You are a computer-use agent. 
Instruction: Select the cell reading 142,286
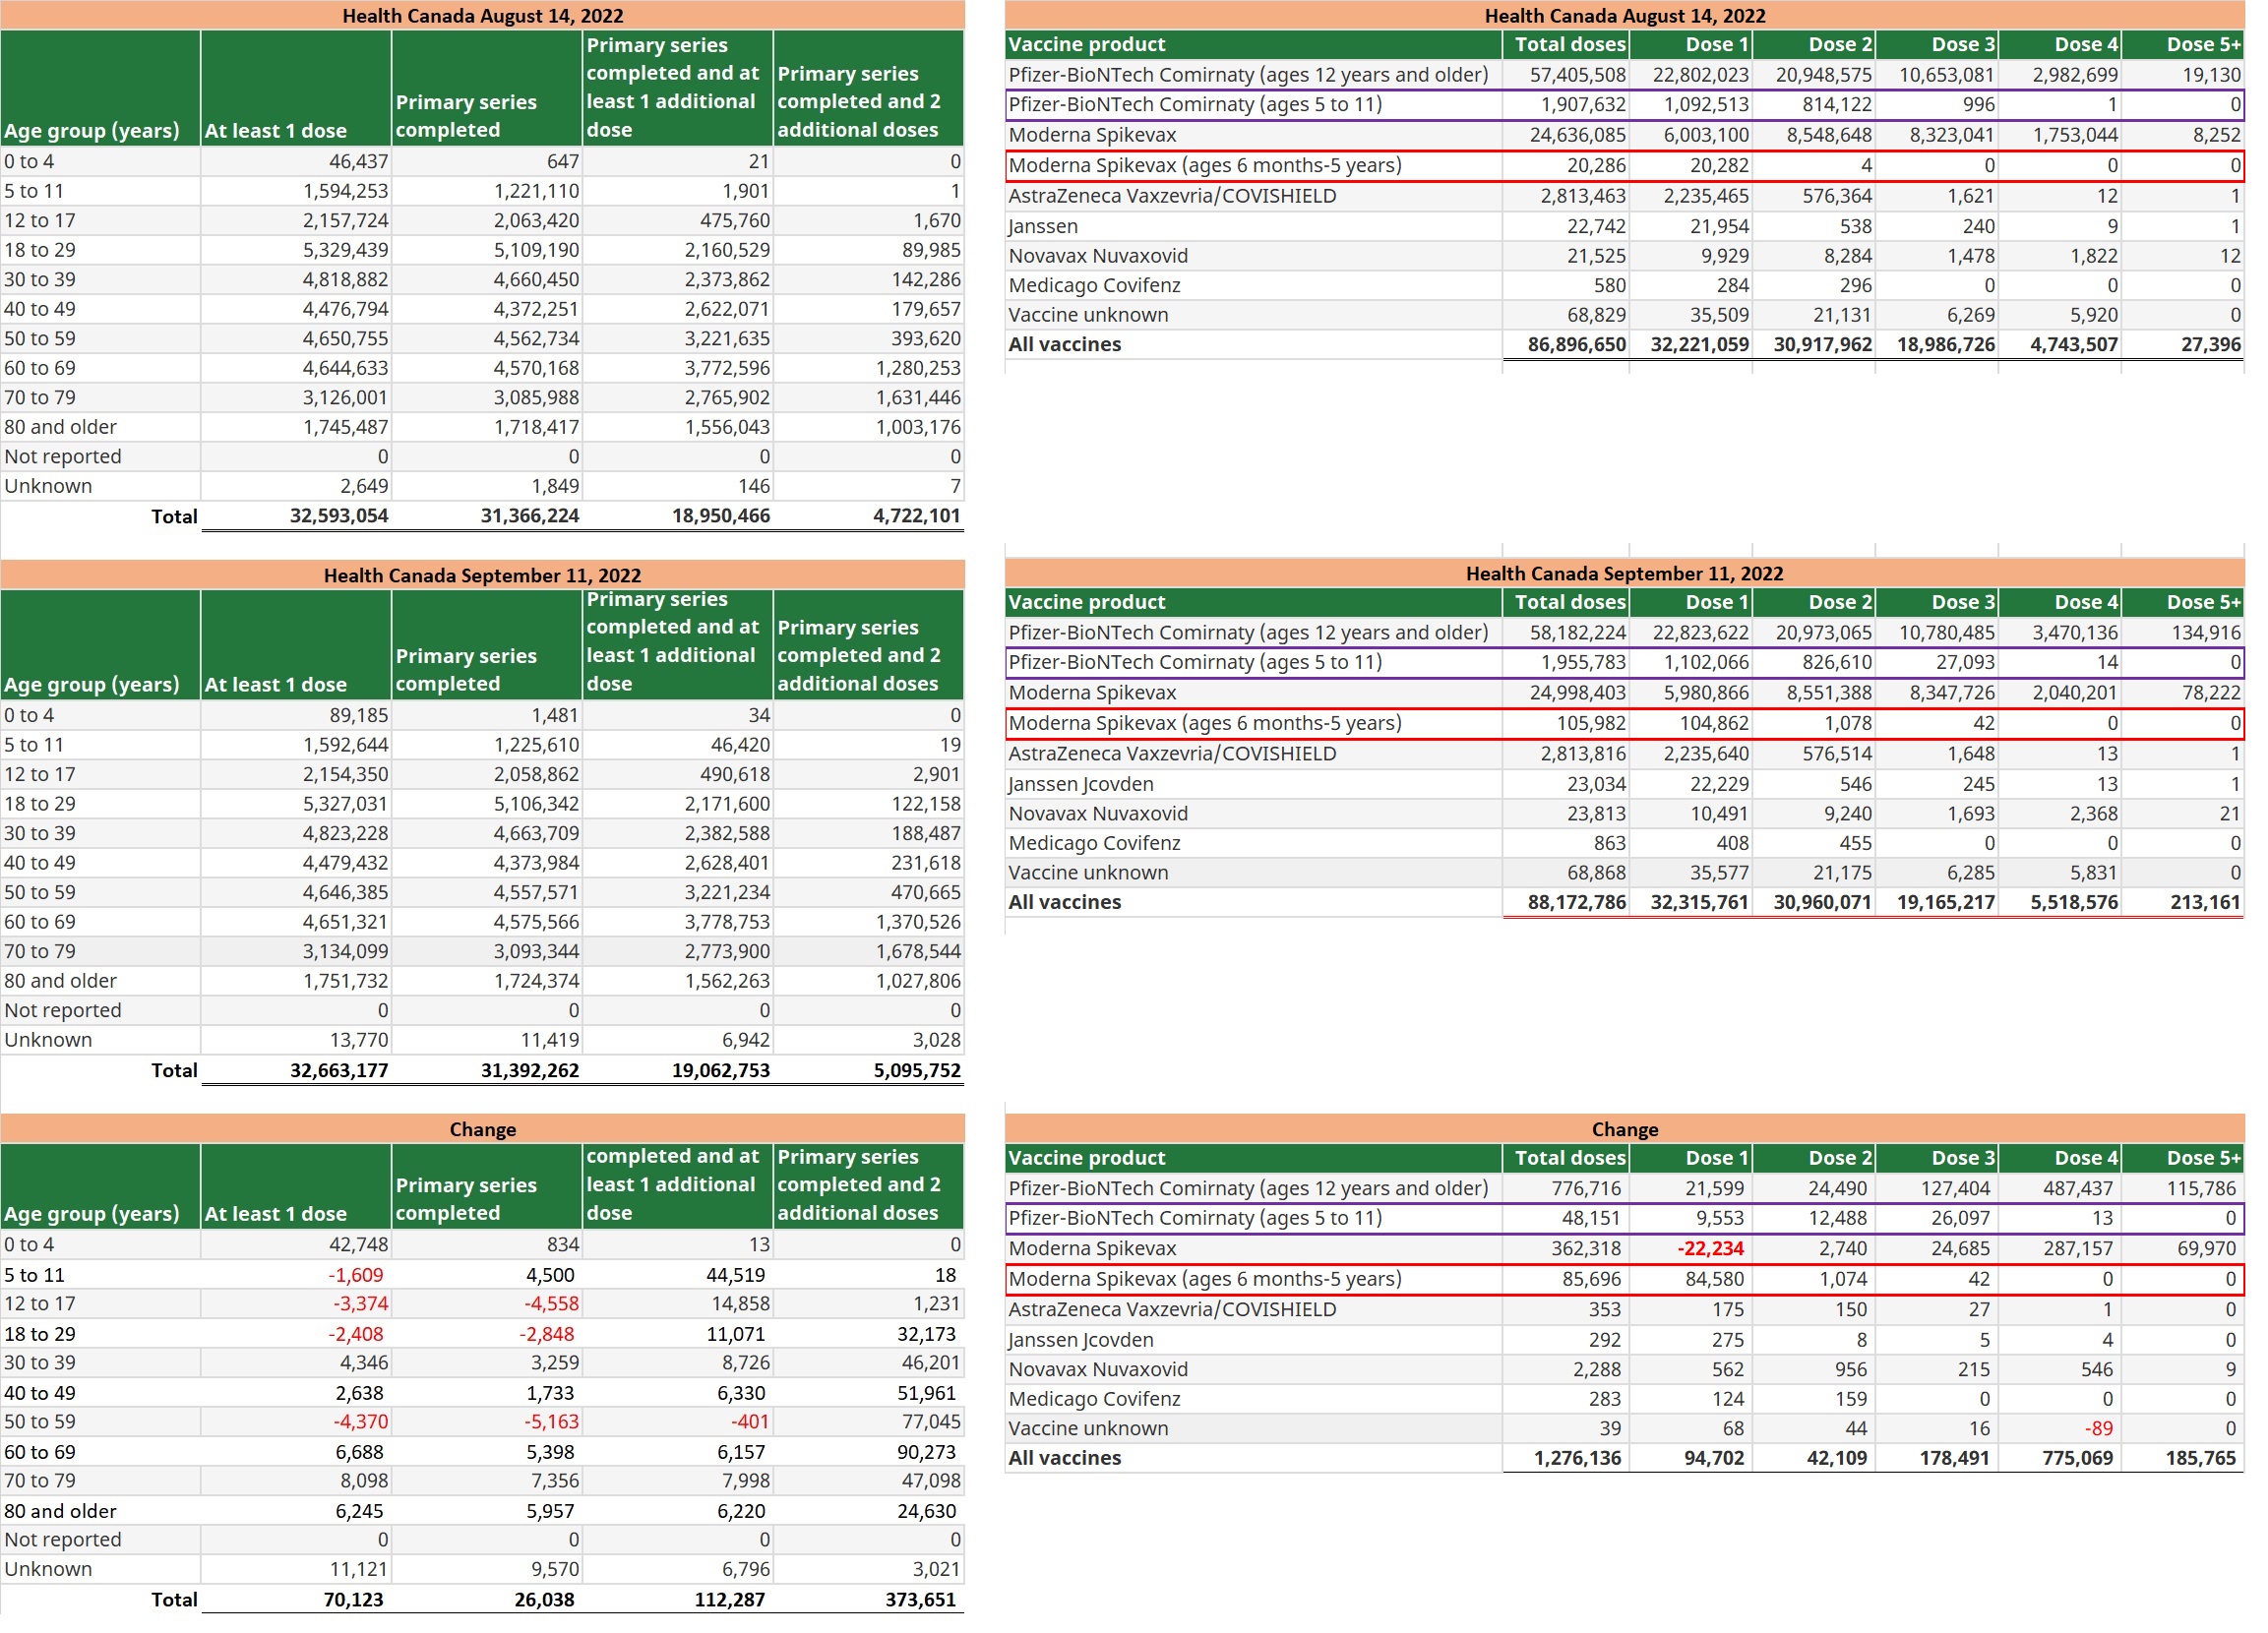pos(869,279)
